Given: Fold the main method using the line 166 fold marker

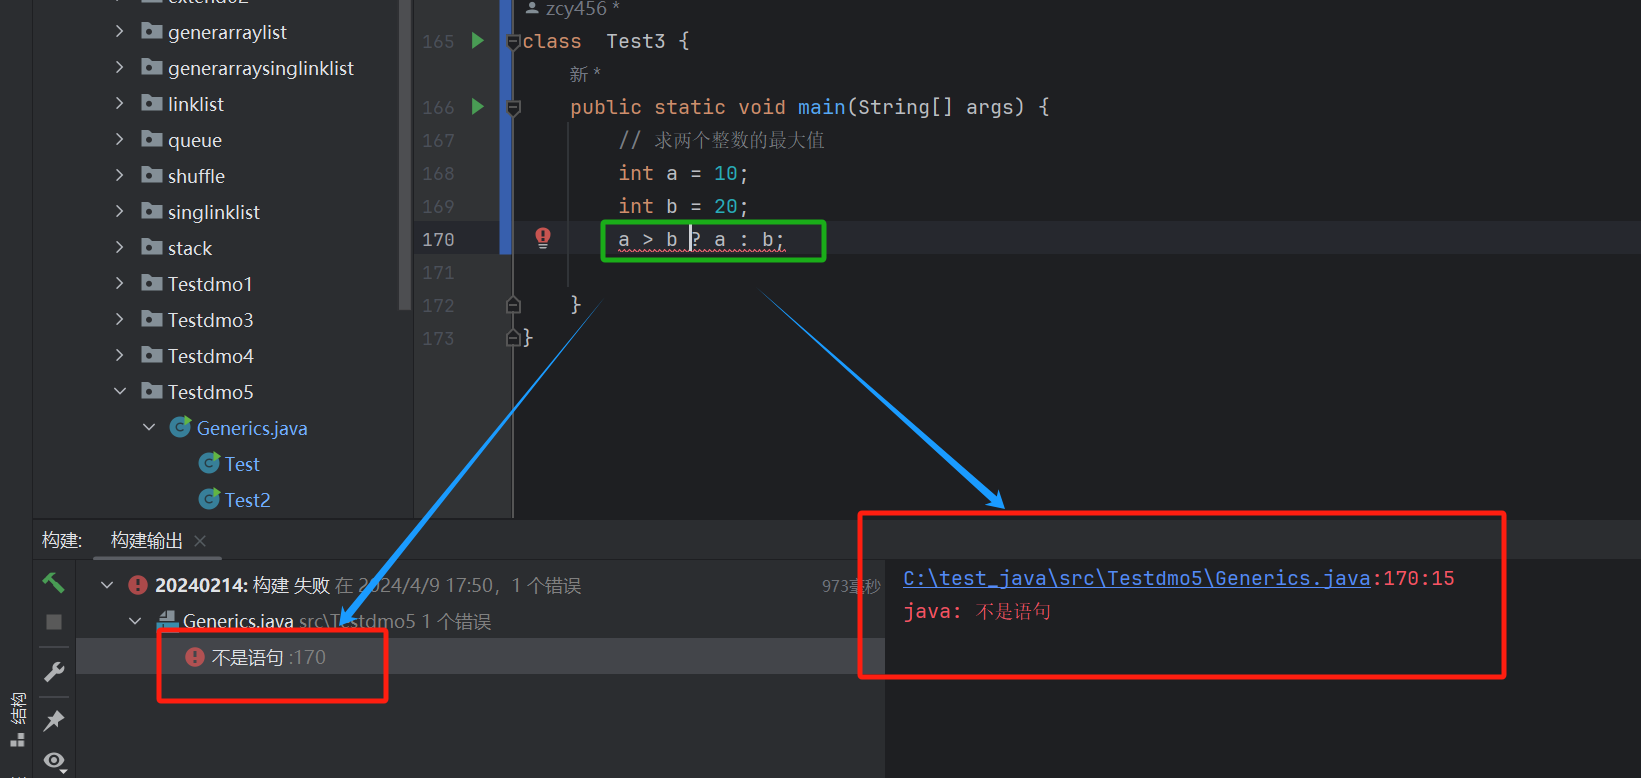Looking at the screenshot, I should pos(513,108).
